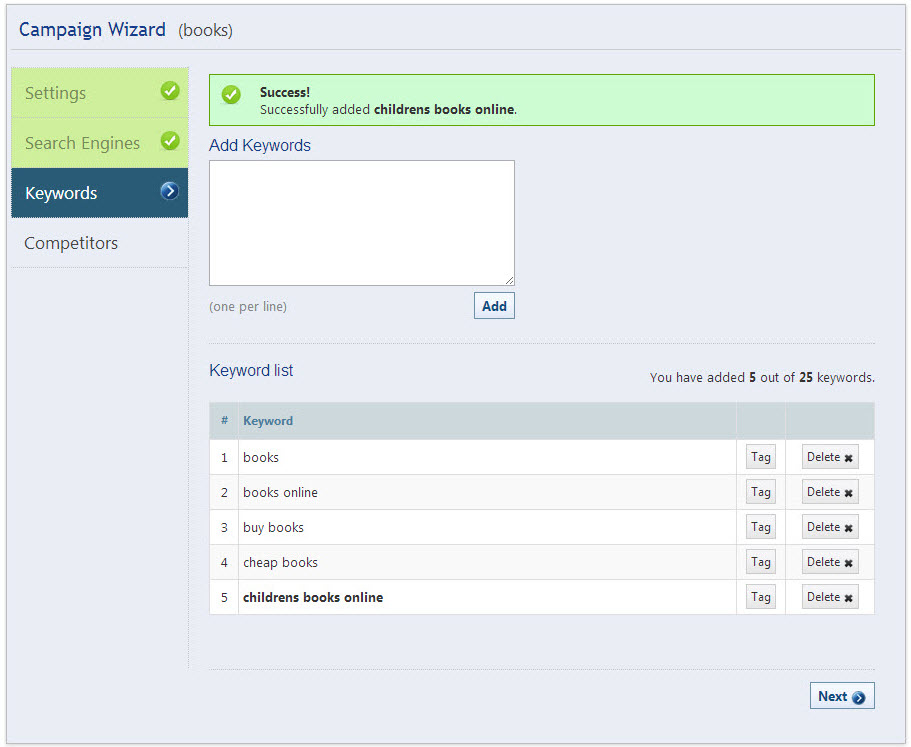
Task: Delete the 'cheap books' keyword
Action: (830, 562)
